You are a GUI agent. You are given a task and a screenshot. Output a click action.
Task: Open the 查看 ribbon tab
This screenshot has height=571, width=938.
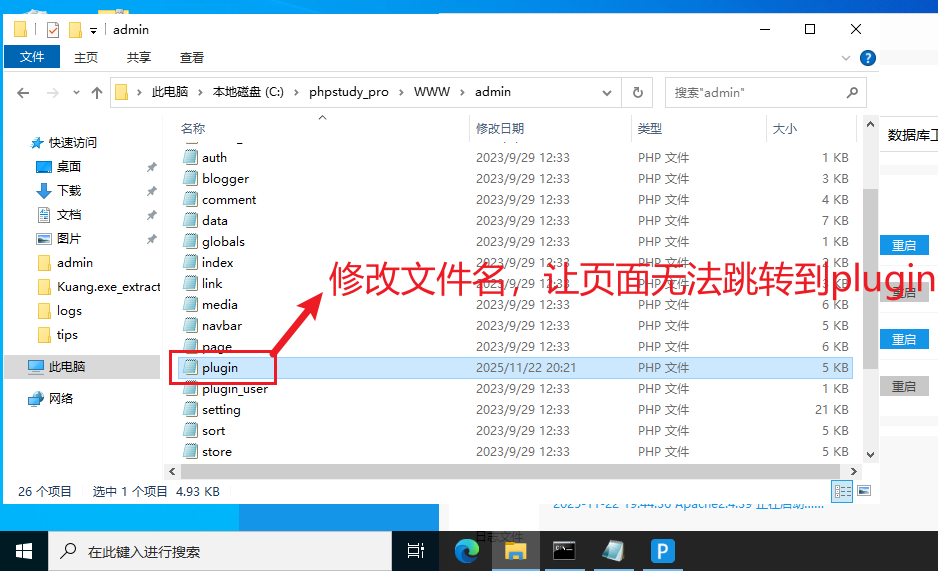click(x=191, y=57)
